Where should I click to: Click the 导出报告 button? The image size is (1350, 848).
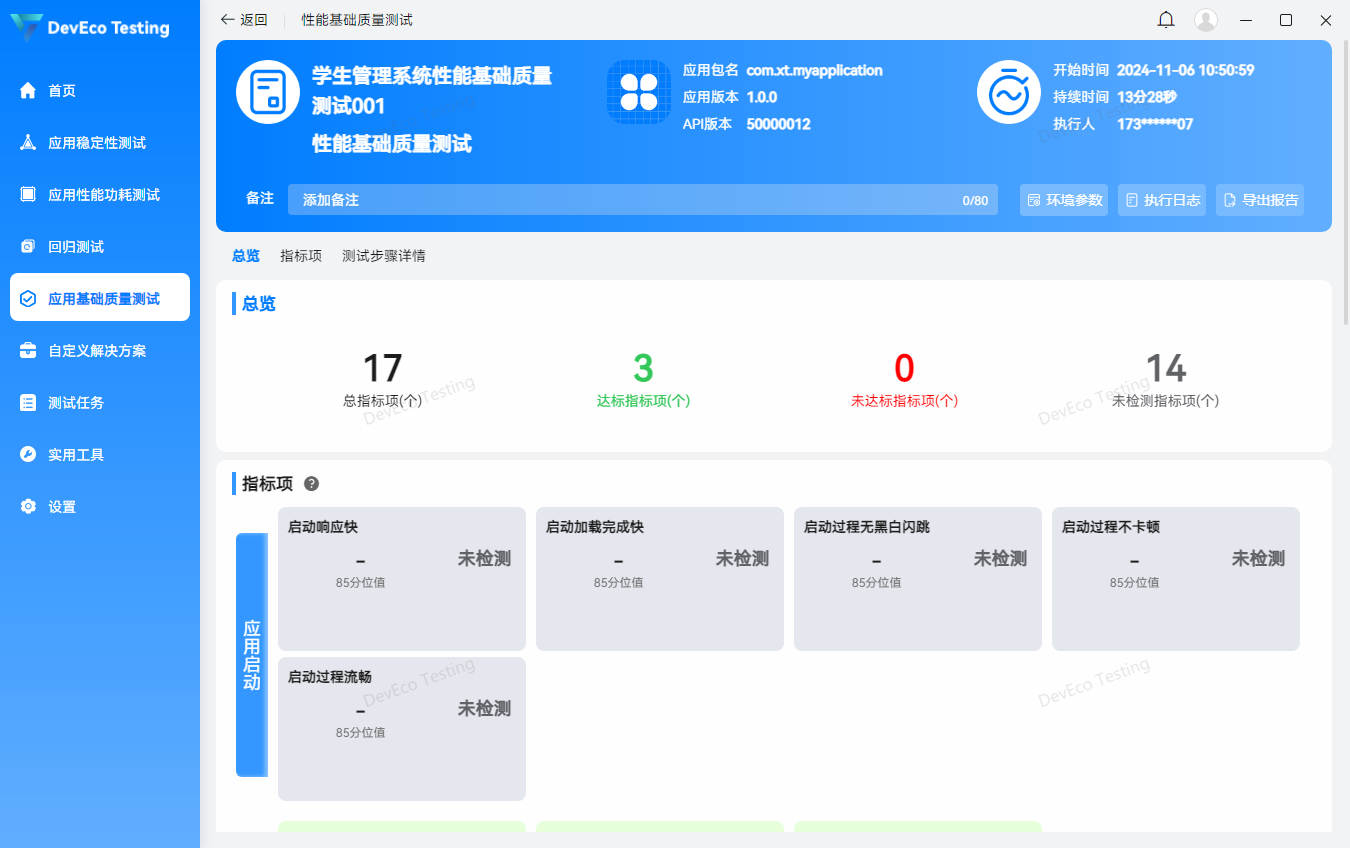(x=1260, y=200)
